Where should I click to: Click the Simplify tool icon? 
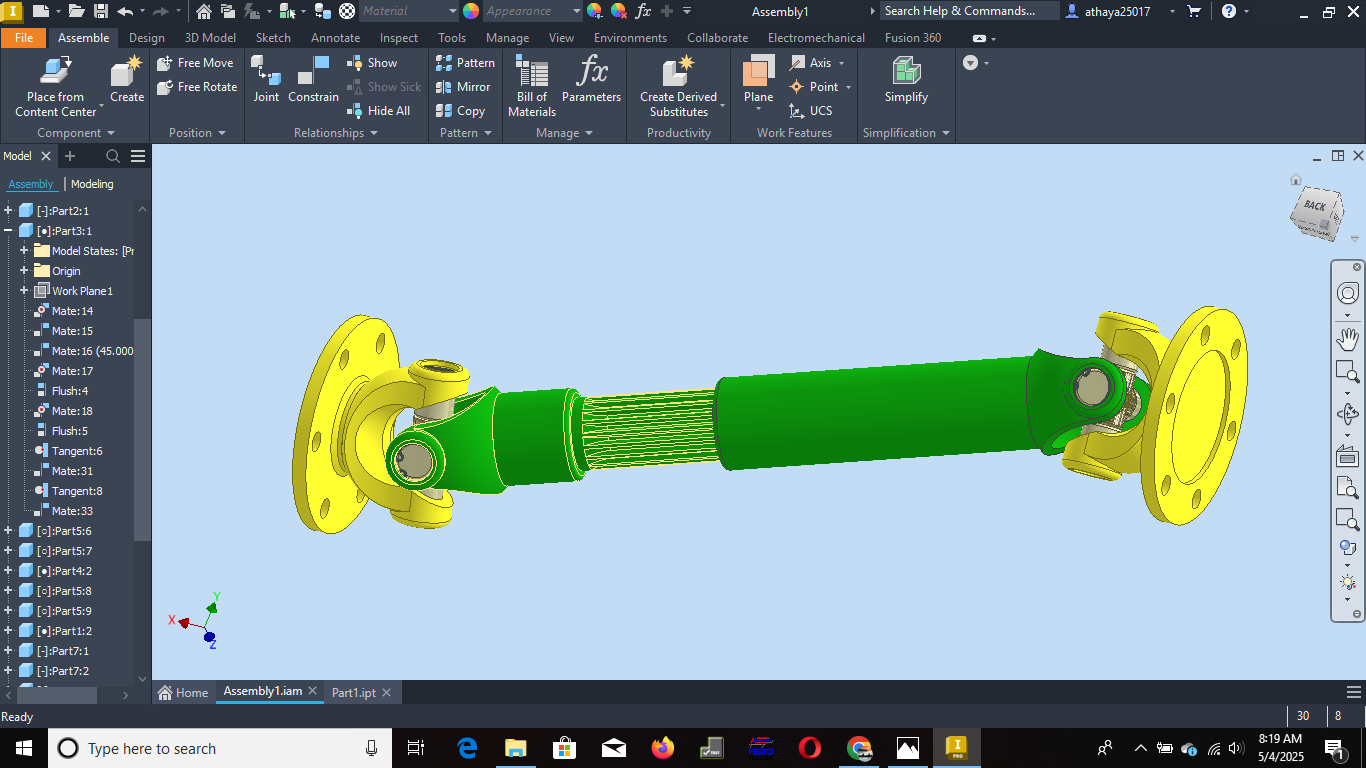906,72
